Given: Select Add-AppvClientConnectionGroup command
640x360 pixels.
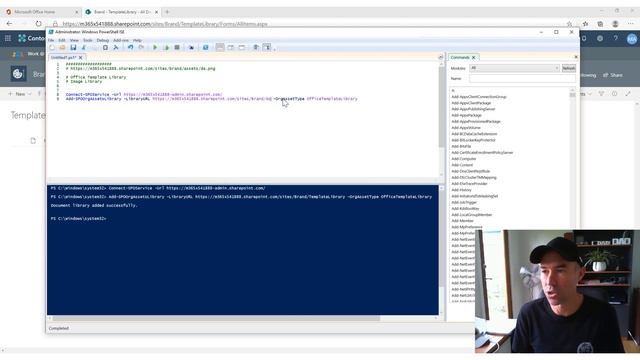Looking at the screenshot, I should click(479, 97).
